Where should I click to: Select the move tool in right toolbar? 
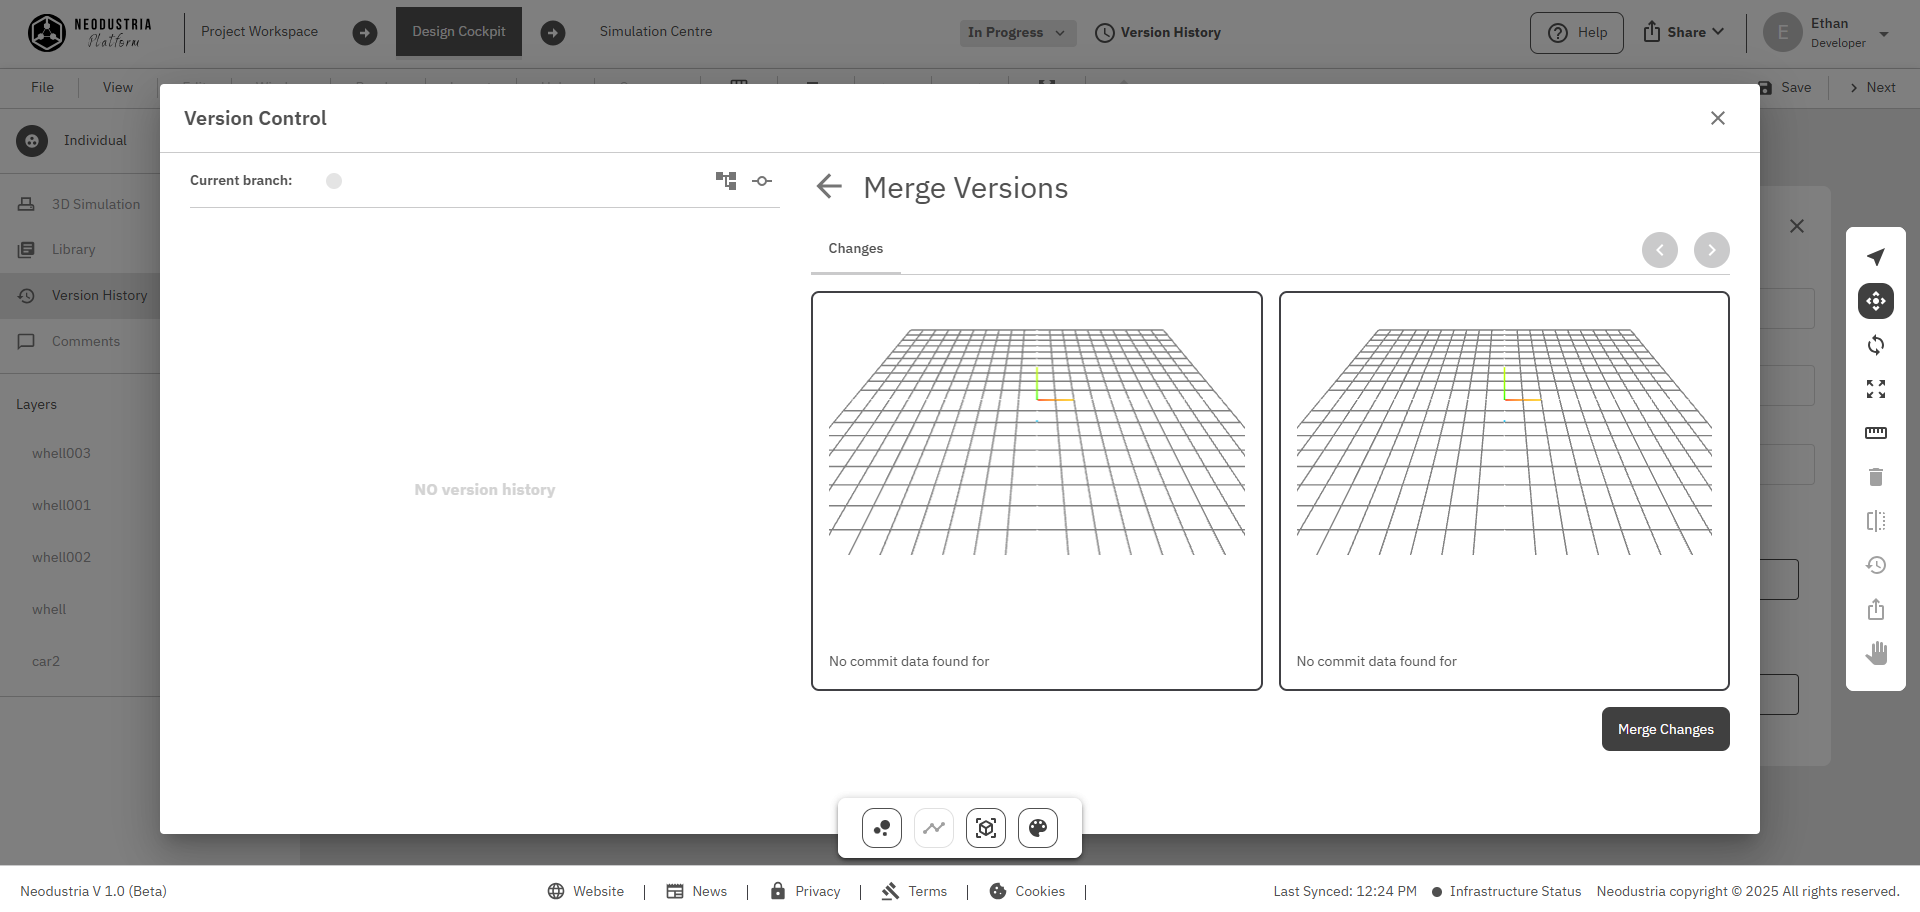pos(1875,301)
